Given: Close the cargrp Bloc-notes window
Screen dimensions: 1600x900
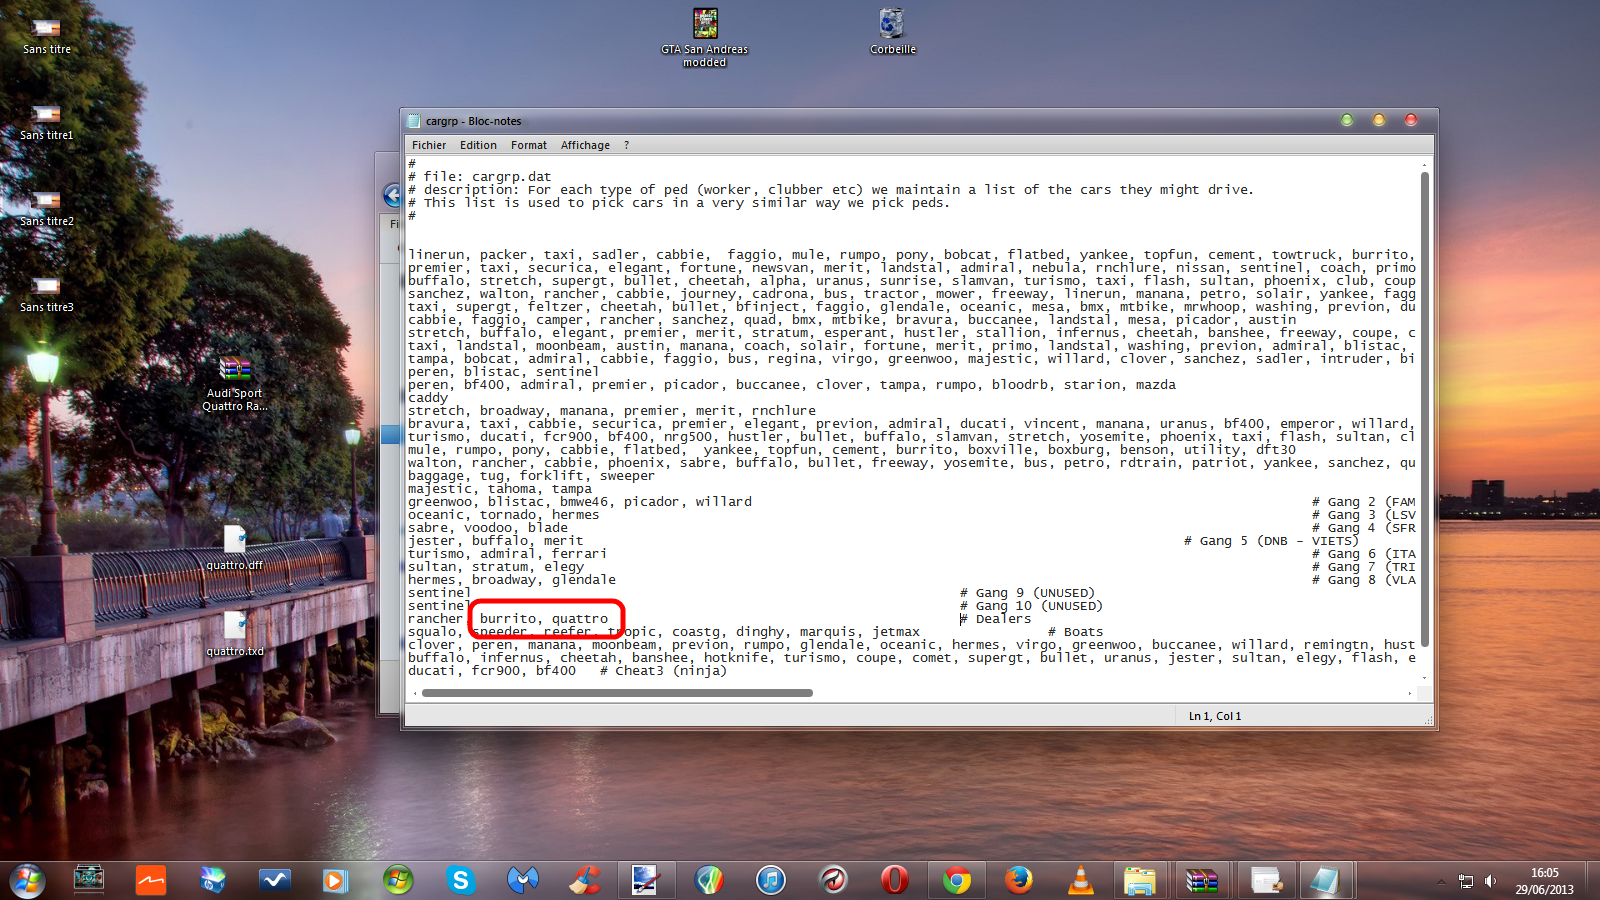Looking at the screenshot, I should pos(1411,120).
